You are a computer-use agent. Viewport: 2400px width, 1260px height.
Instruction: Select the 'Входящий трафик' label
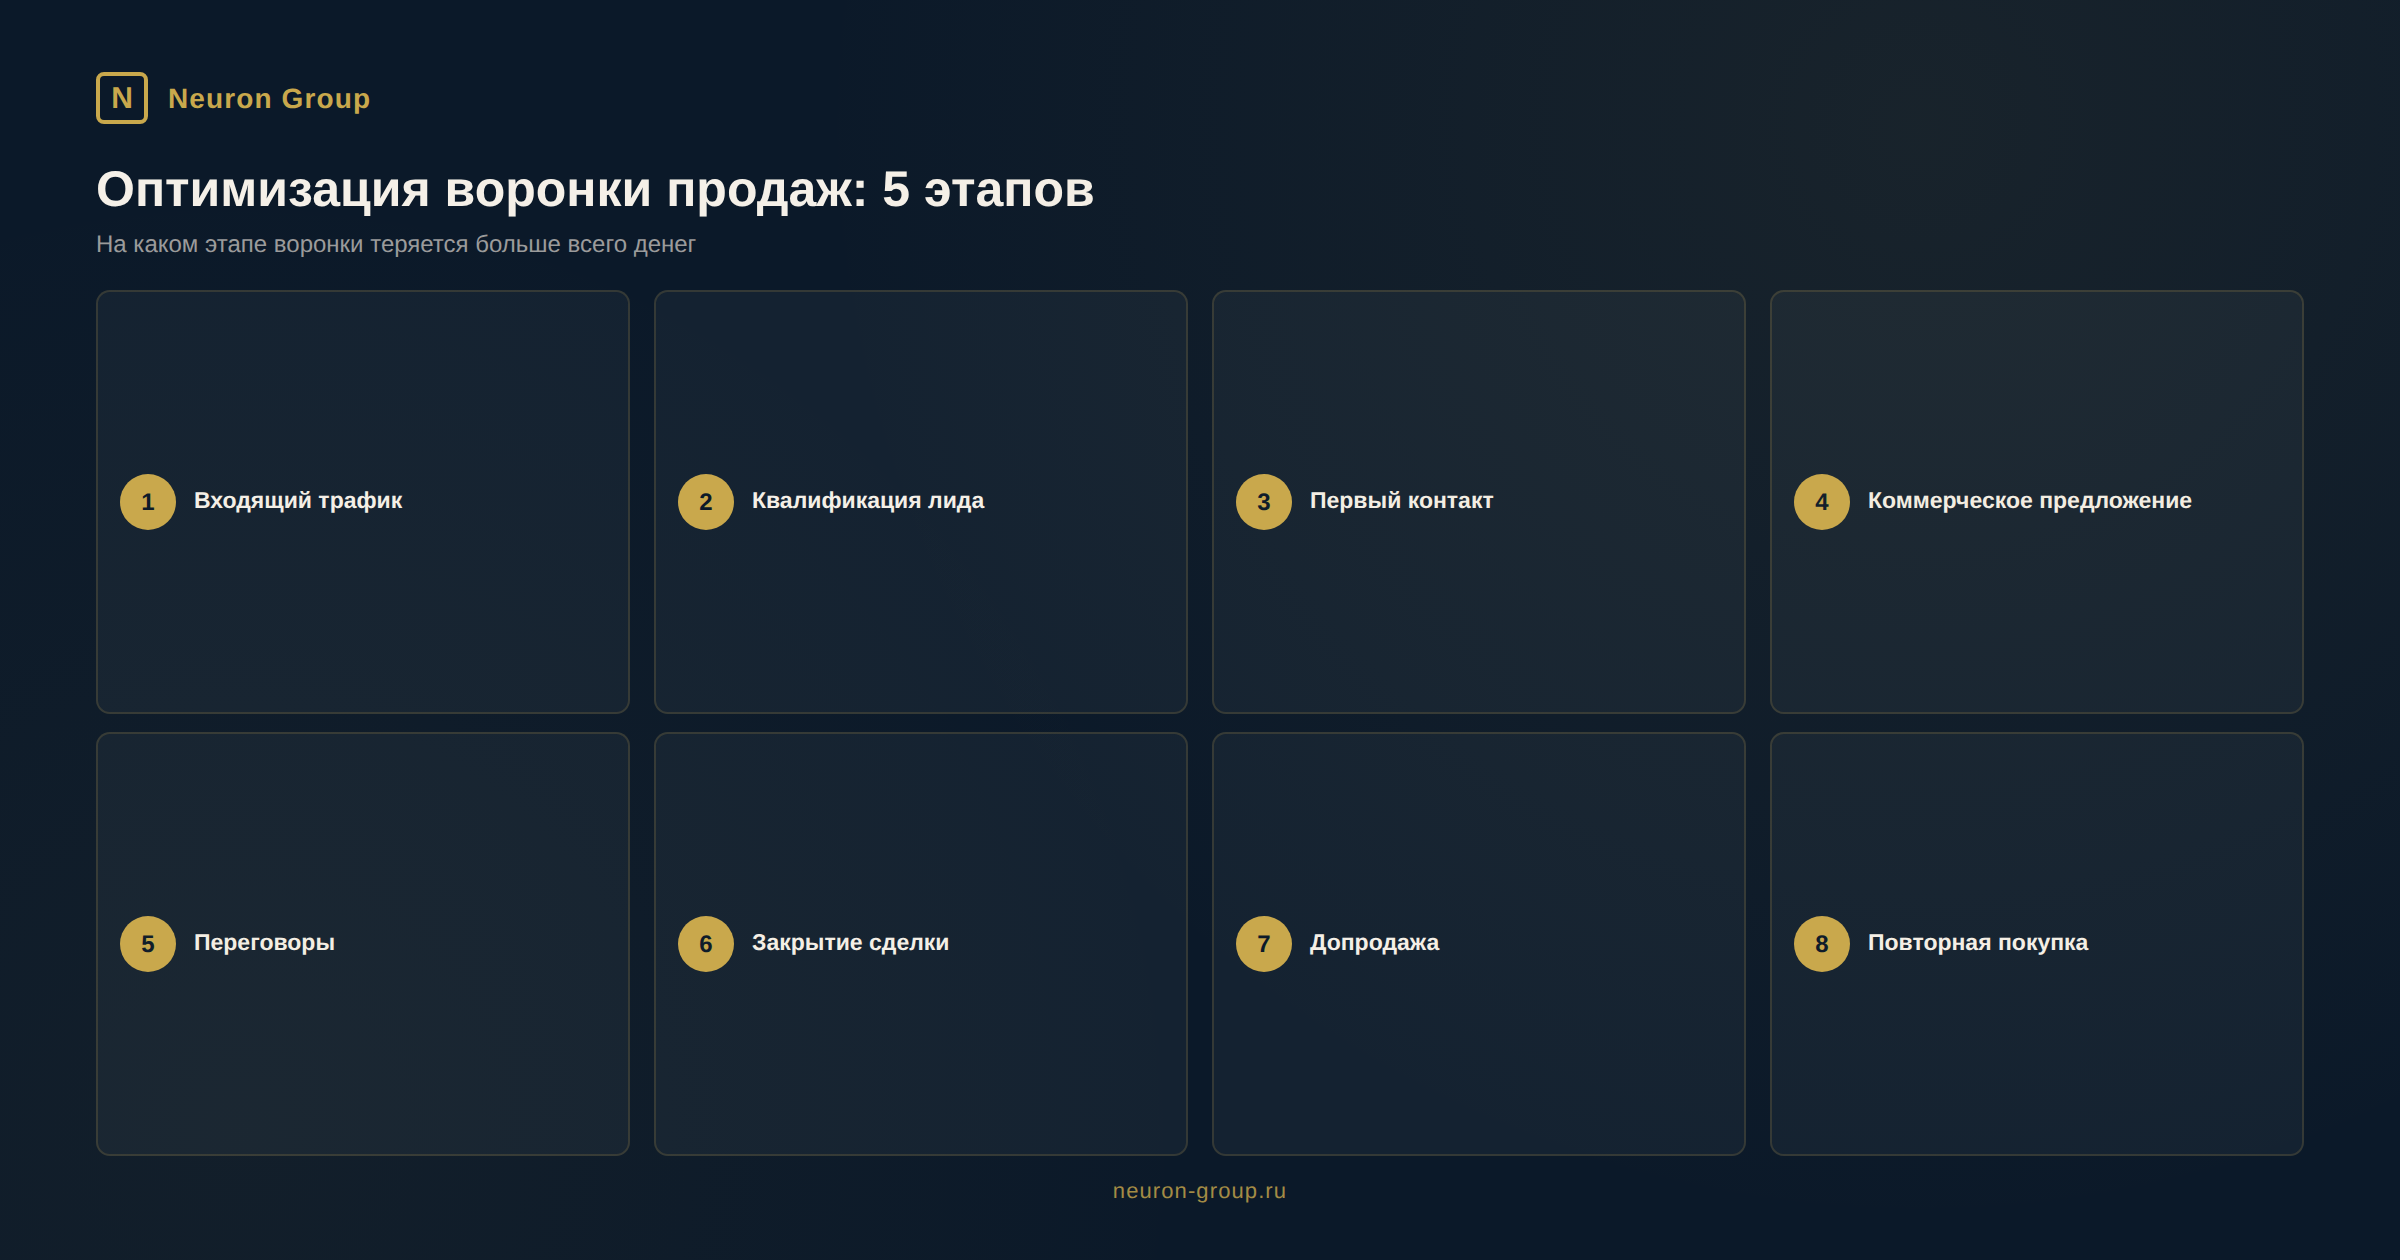298,501
